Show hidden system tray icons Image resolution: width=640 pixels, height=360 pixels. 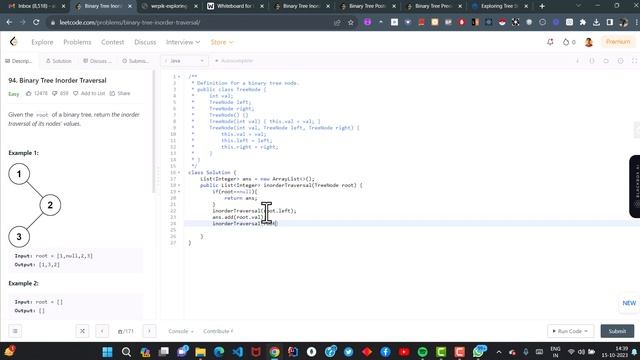499,352
